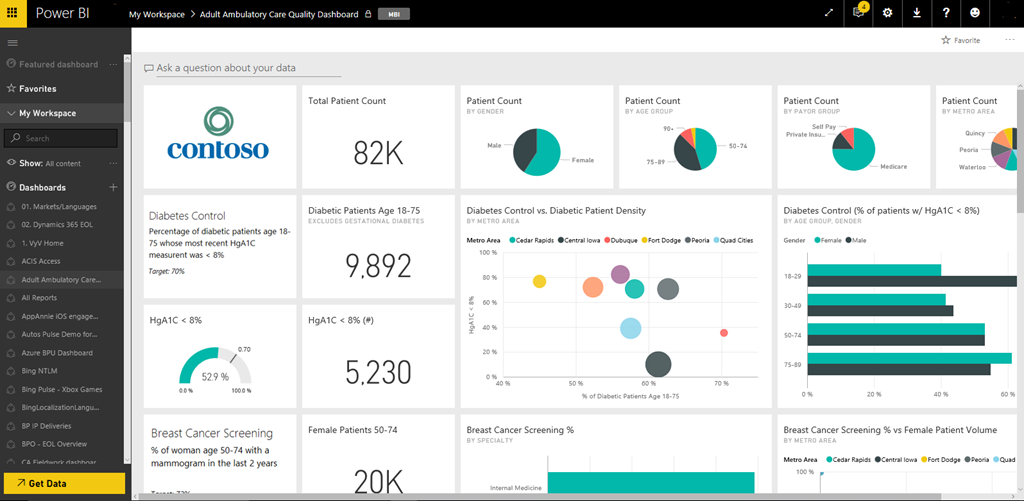This screenshot has width=1024, height=501.
Task: Click the download arrow icon in header
Action: tap(916, 13)
